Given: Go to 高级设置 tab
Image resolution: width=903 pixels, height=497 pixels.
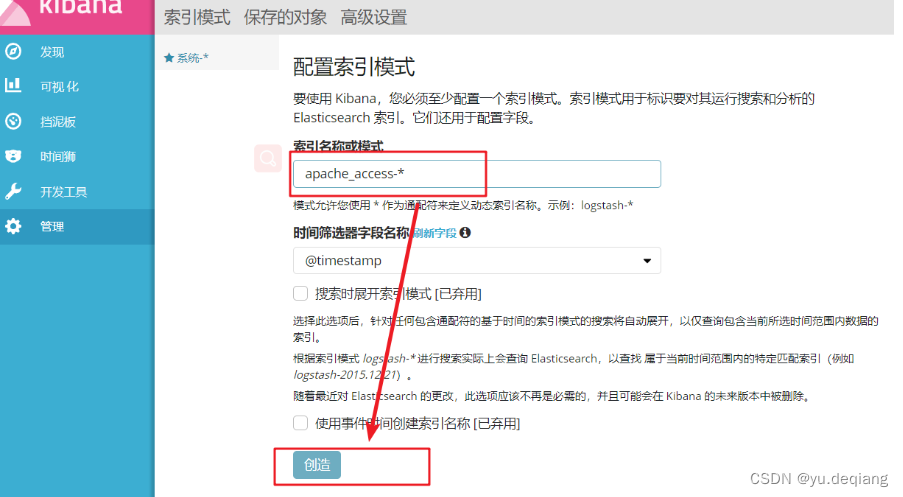Looking at the screenshot, I should point(374,17).
